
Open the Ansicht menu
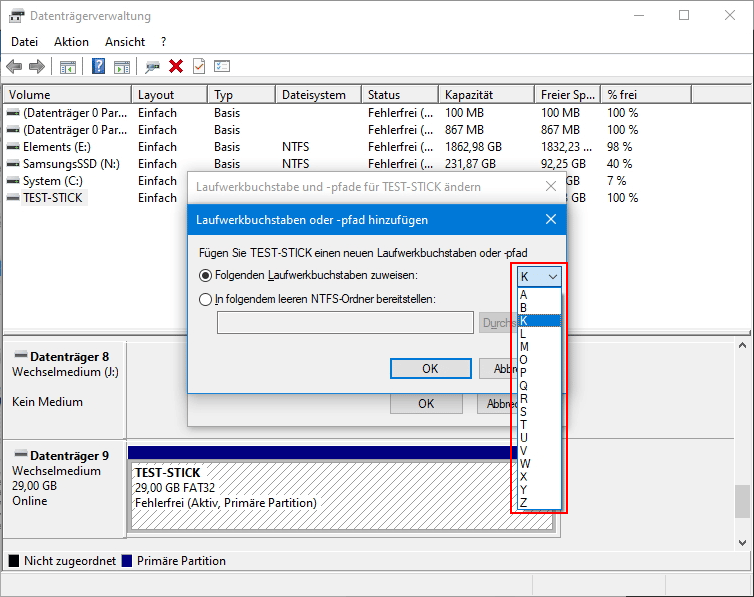[125, 42]
